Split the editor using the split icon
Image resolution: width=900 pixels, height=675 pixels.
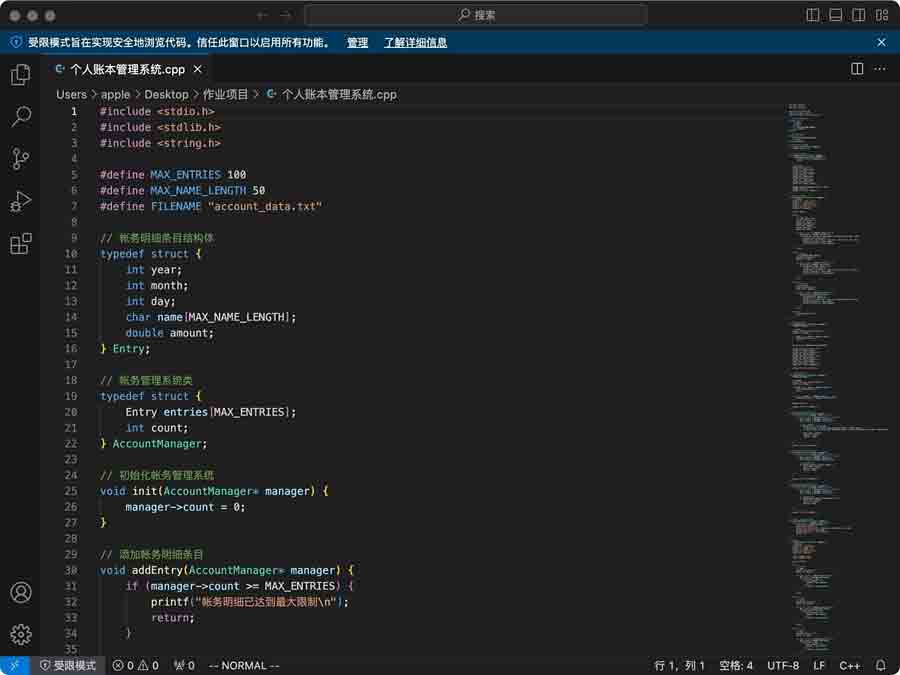(x=856, y=68)
